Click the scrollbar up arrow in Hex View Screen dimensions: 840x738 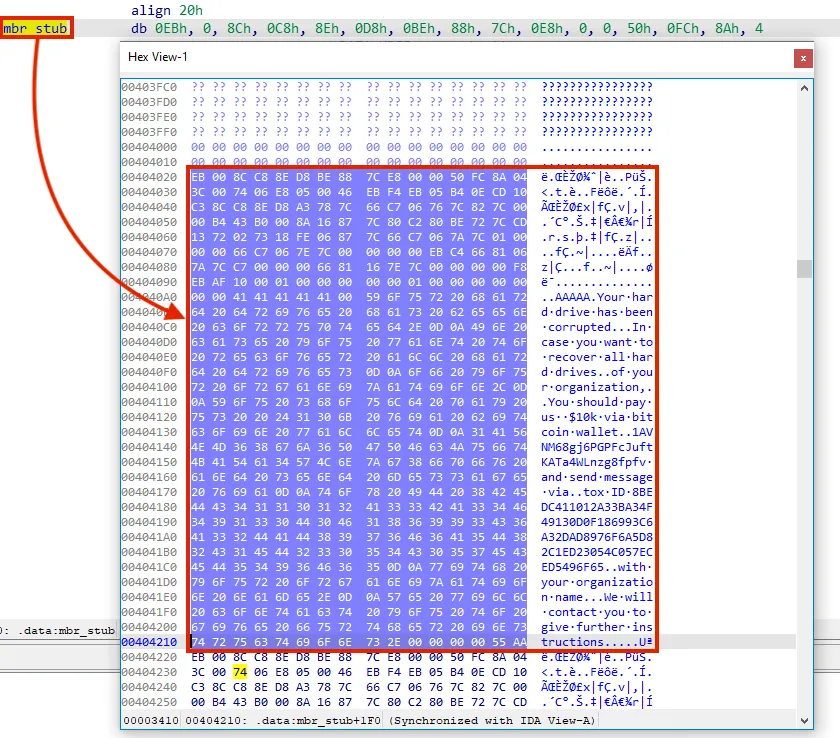click(804, 88)
